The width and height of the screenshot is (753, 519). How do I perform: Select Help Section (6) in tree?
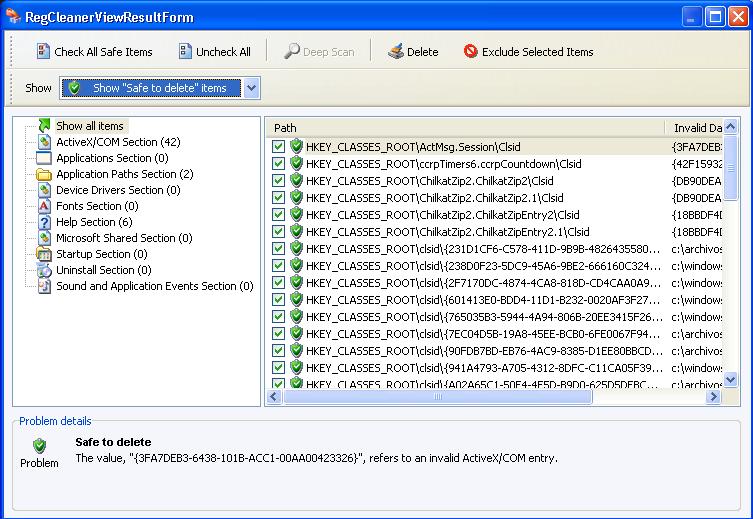pos(94,222)
